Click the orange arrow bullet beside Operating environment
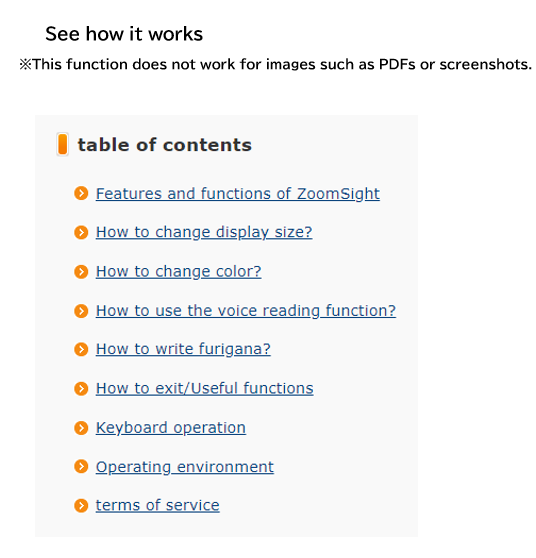The height and width of the screenshot is (558, 536). (81, 467)
